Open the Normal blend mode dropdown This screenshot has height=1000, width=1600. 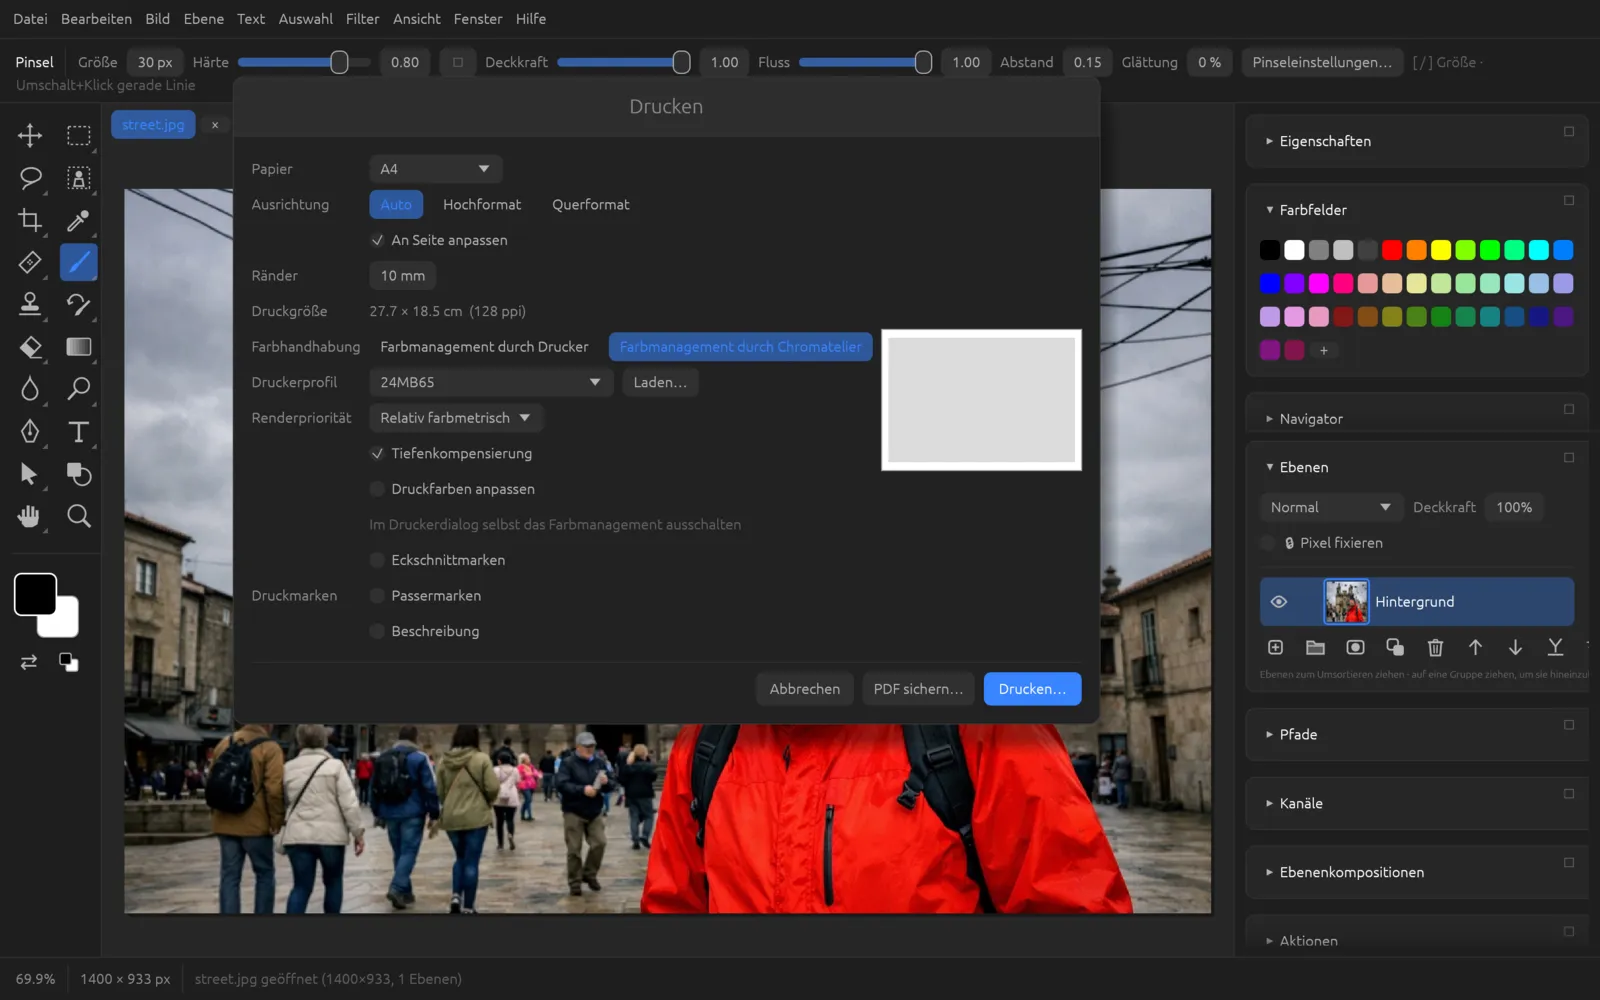click(x=1330, y=507)
